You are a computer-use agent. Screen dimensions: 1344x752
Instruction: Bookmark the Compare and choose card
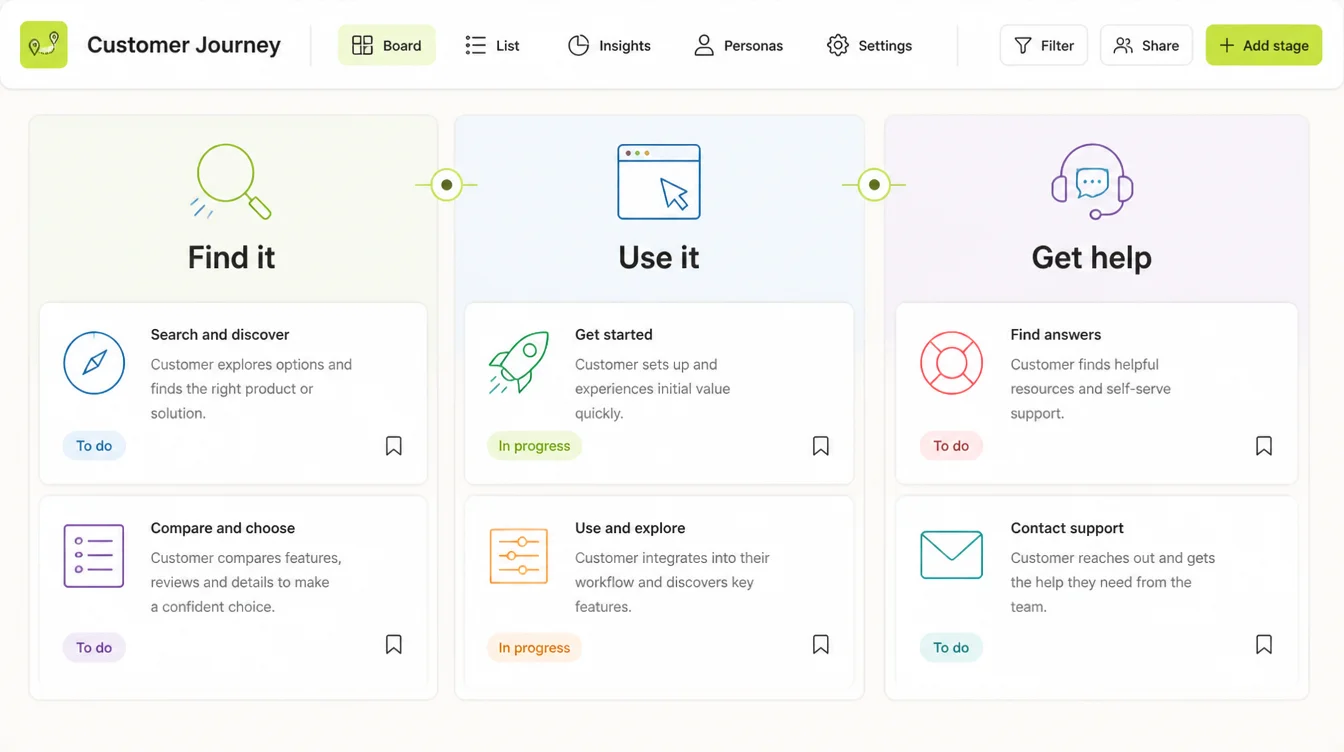(394, 645)
